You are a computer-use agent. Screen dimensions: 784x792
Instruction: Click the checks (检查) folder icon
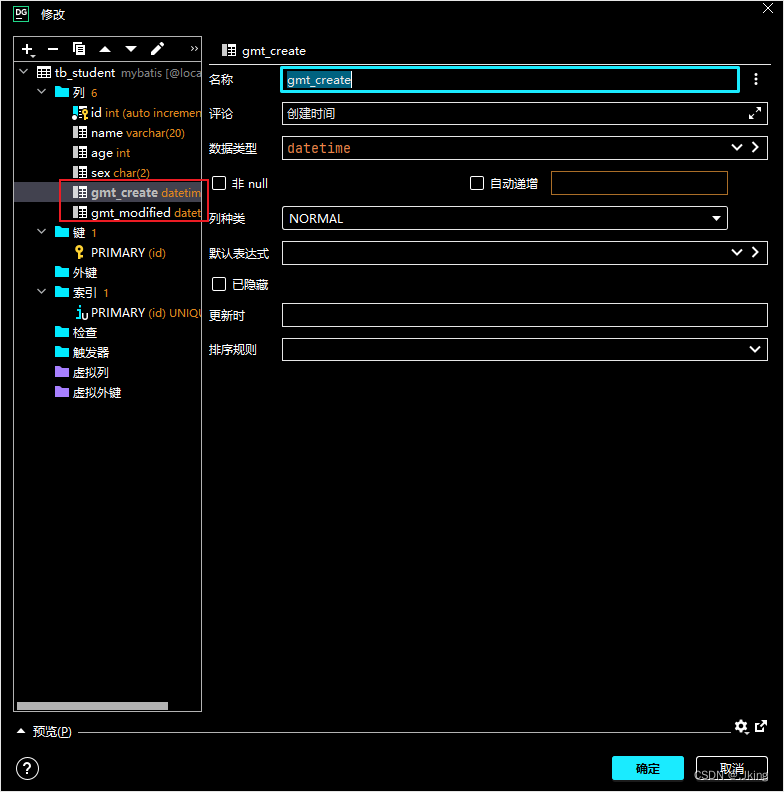coord(62,332)
